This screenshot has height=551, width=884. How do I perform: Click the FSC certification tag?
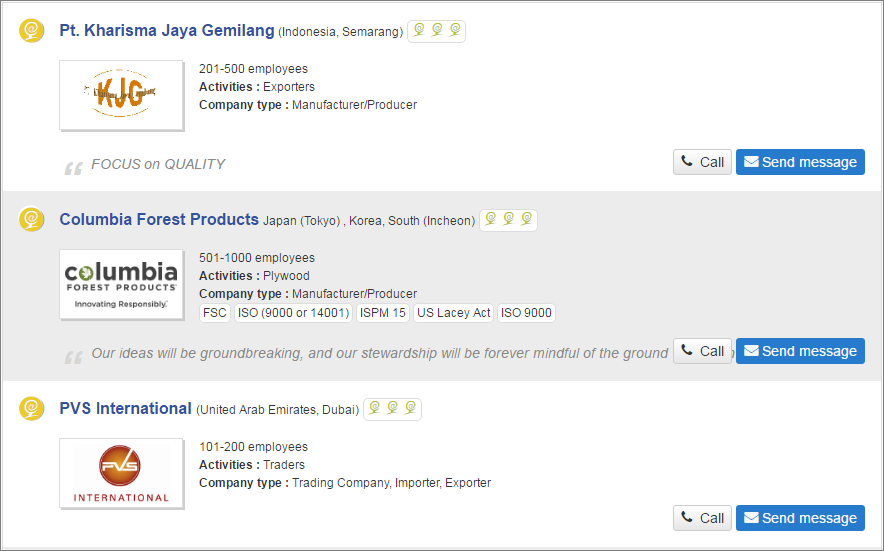tap(215, 313)
